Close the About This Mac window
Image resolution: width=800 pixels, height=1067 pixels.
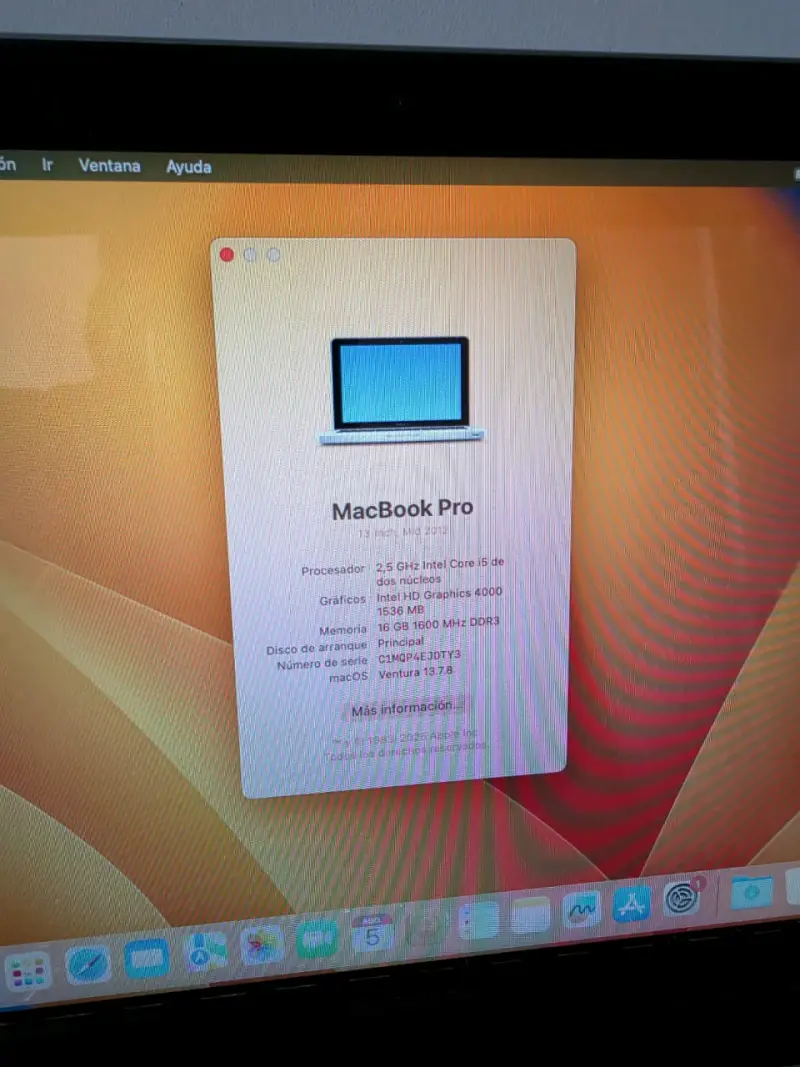227,255
